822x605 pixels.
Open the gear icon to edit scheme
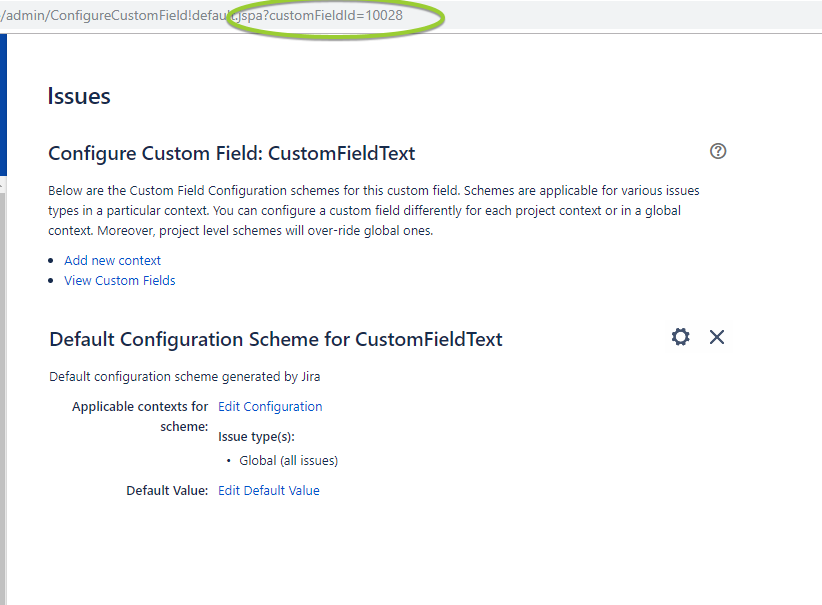[x=681, y=337]
